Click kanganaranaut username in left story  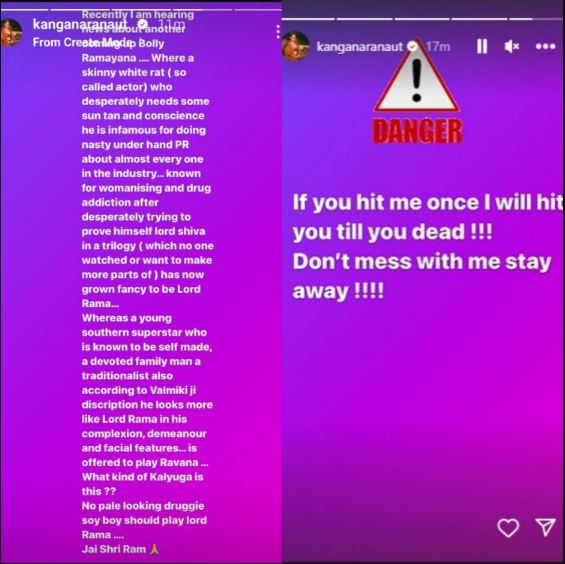tap(80, 25)
